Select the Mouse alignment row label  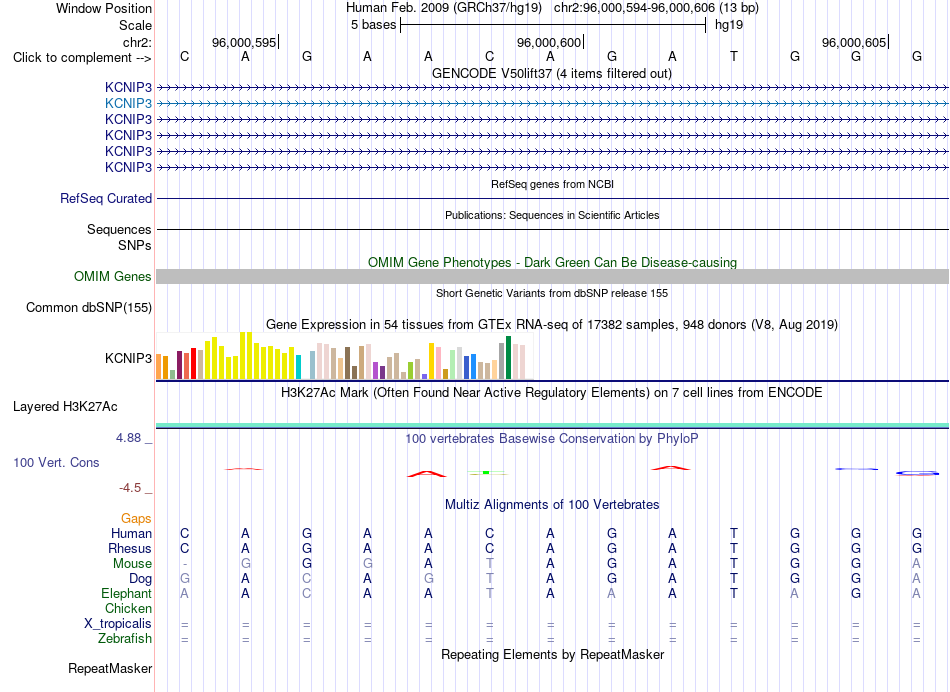[132, 564]
